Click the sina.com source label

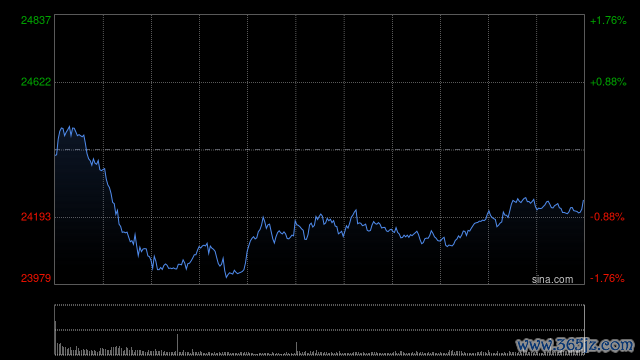click(552, 280)
